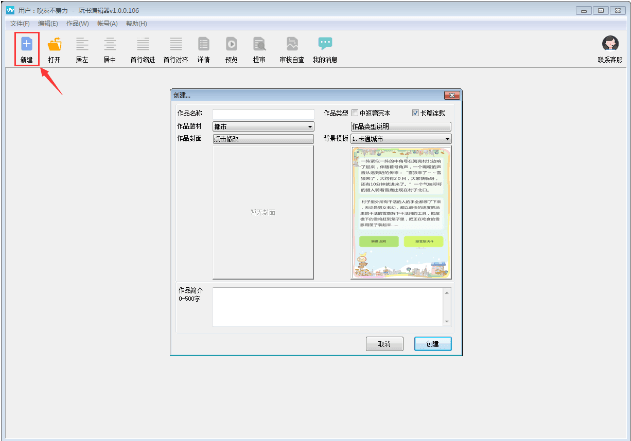Click into the 作品名称 name text field
Screen dimensions: 631x441
point(263,114)
